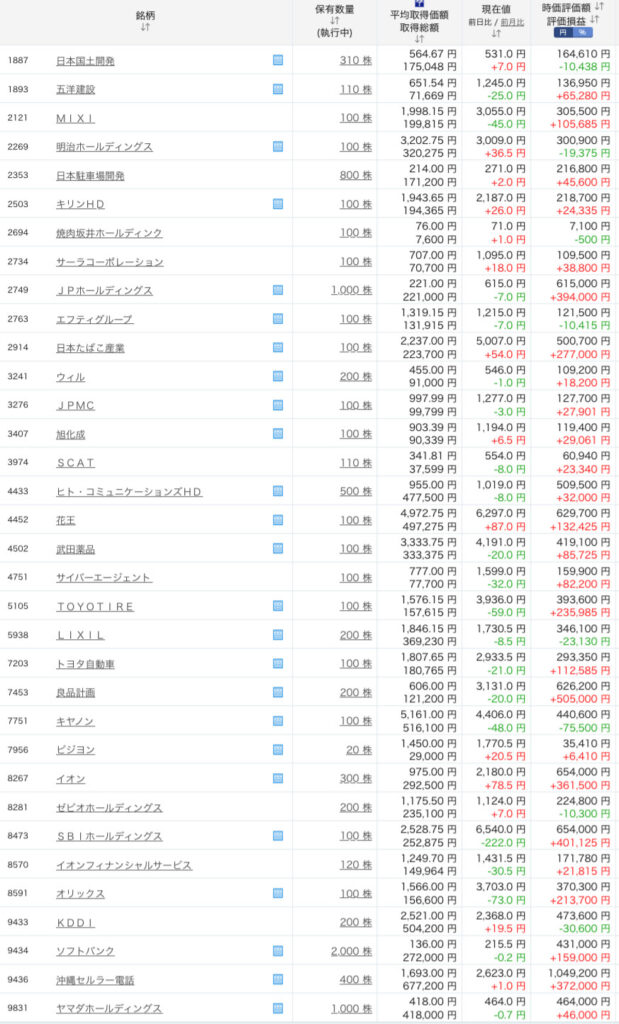Sort by 銘柄 using its sort arrows
Viewport: 619px width, 1024px height.
(145, 27)
